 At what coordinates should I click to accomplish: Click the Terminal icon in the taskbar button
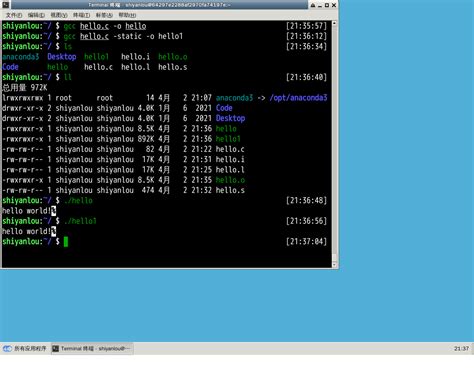[56, 349]
